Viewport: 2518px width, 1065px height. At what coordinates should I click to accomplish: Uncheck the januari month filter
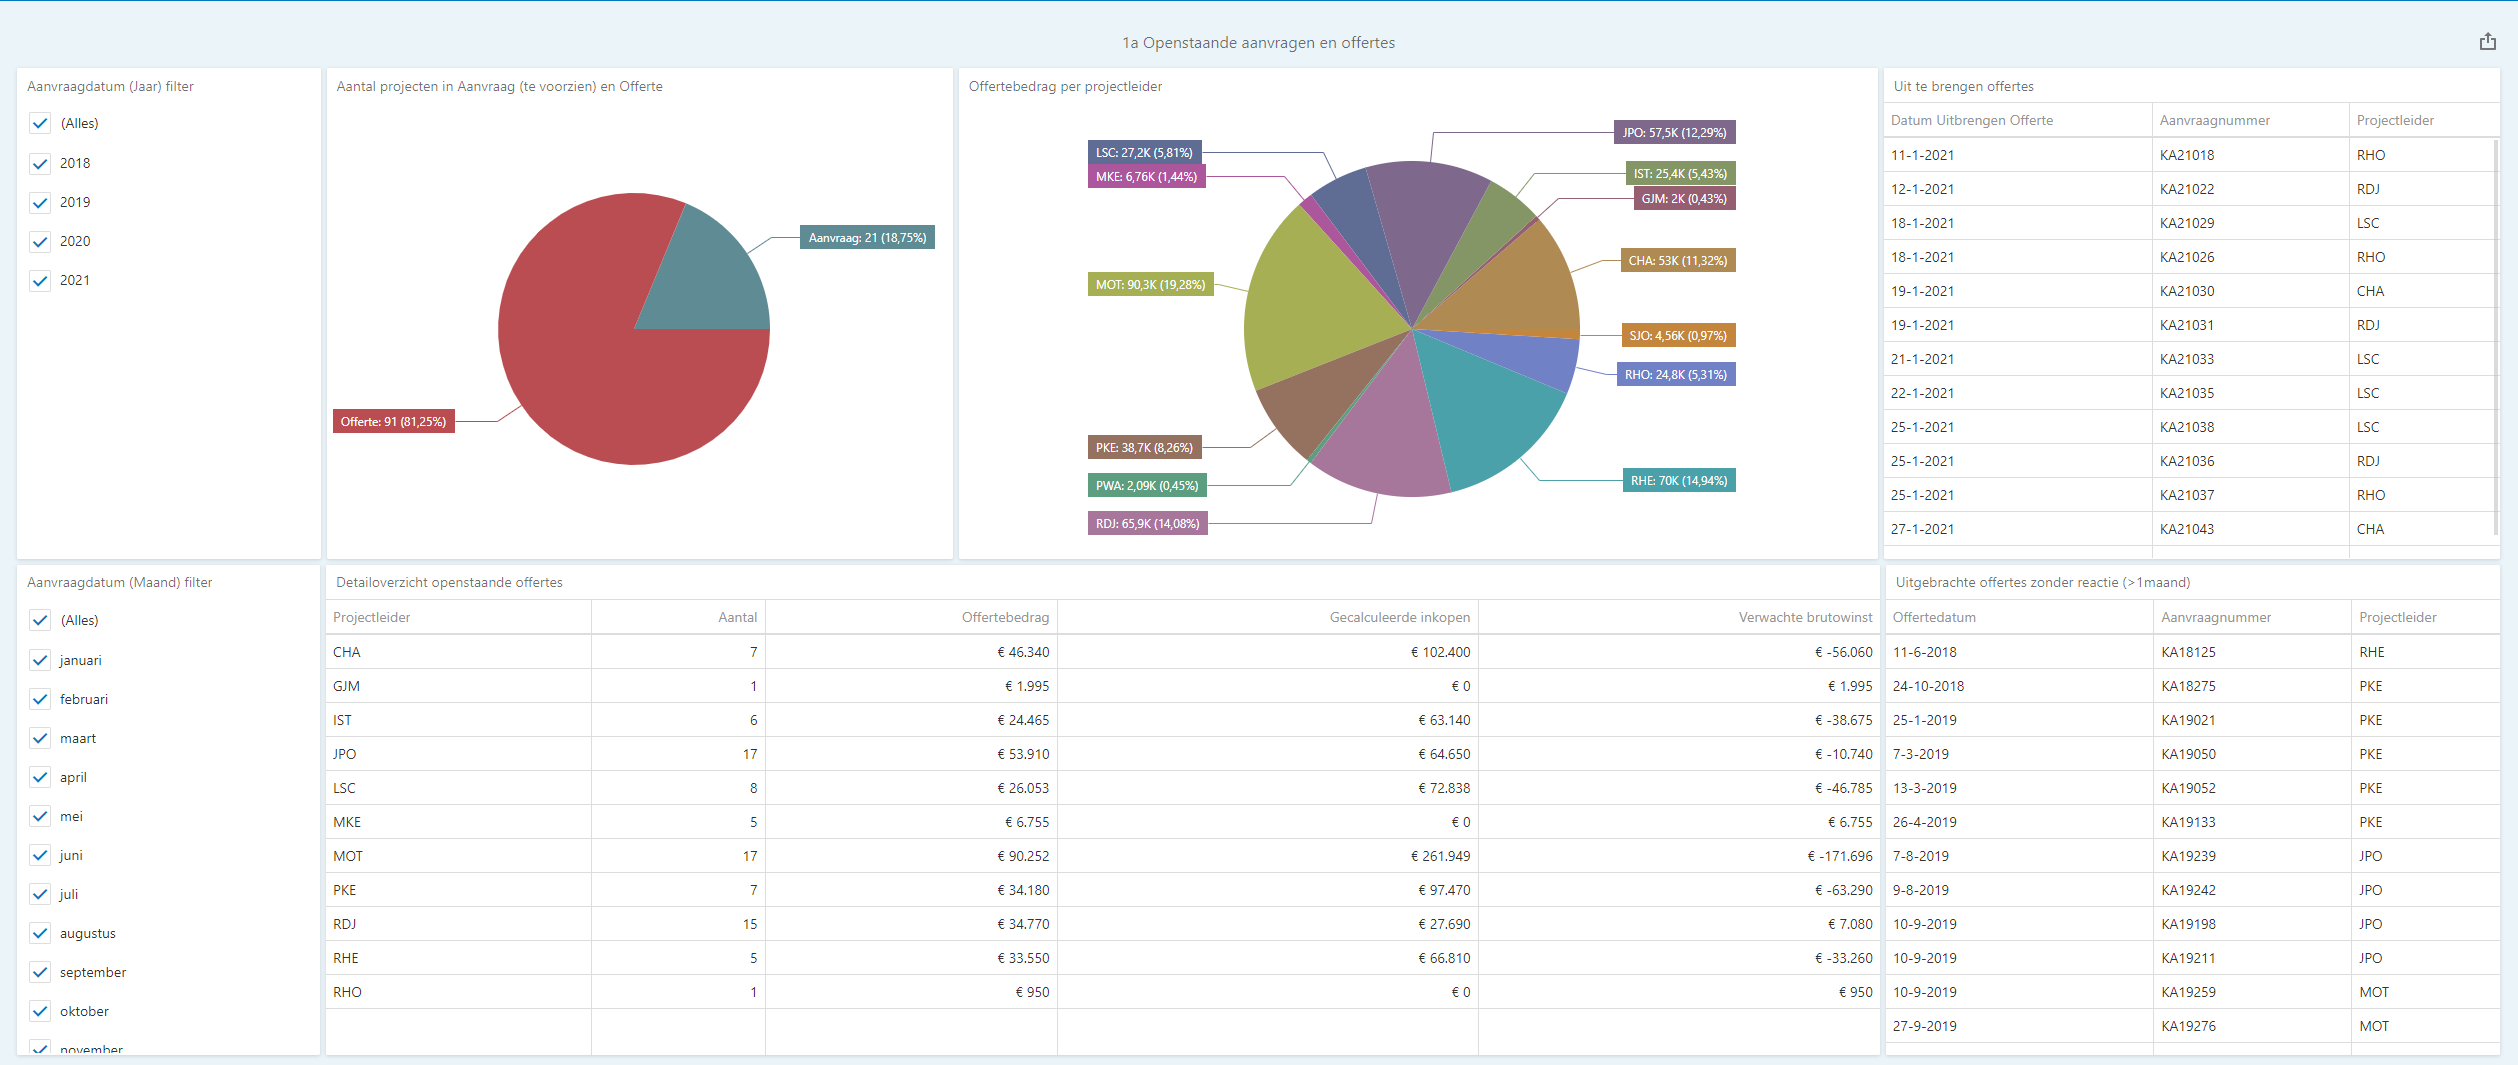pos(40,660)
